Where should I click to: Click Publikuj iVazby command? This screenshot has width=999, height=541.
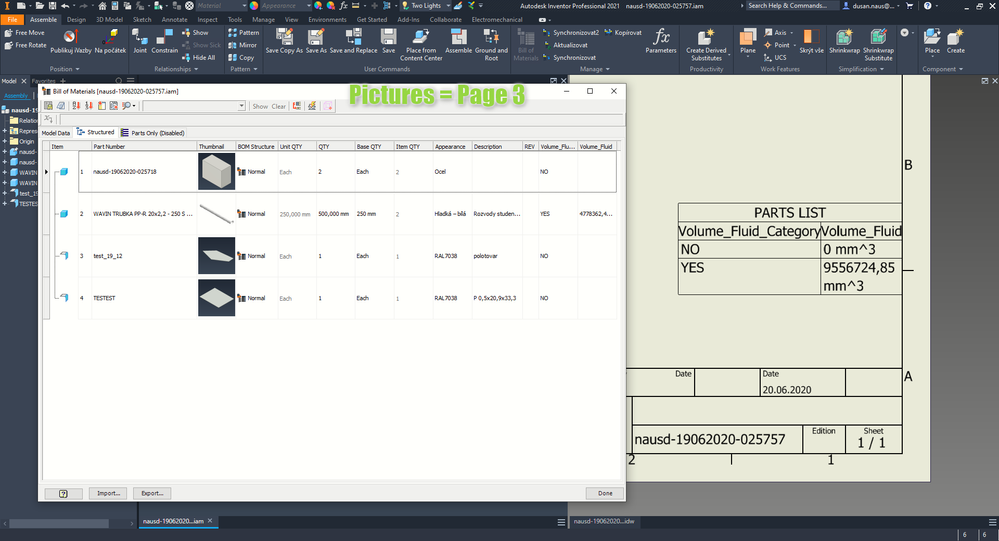point(71,41)
